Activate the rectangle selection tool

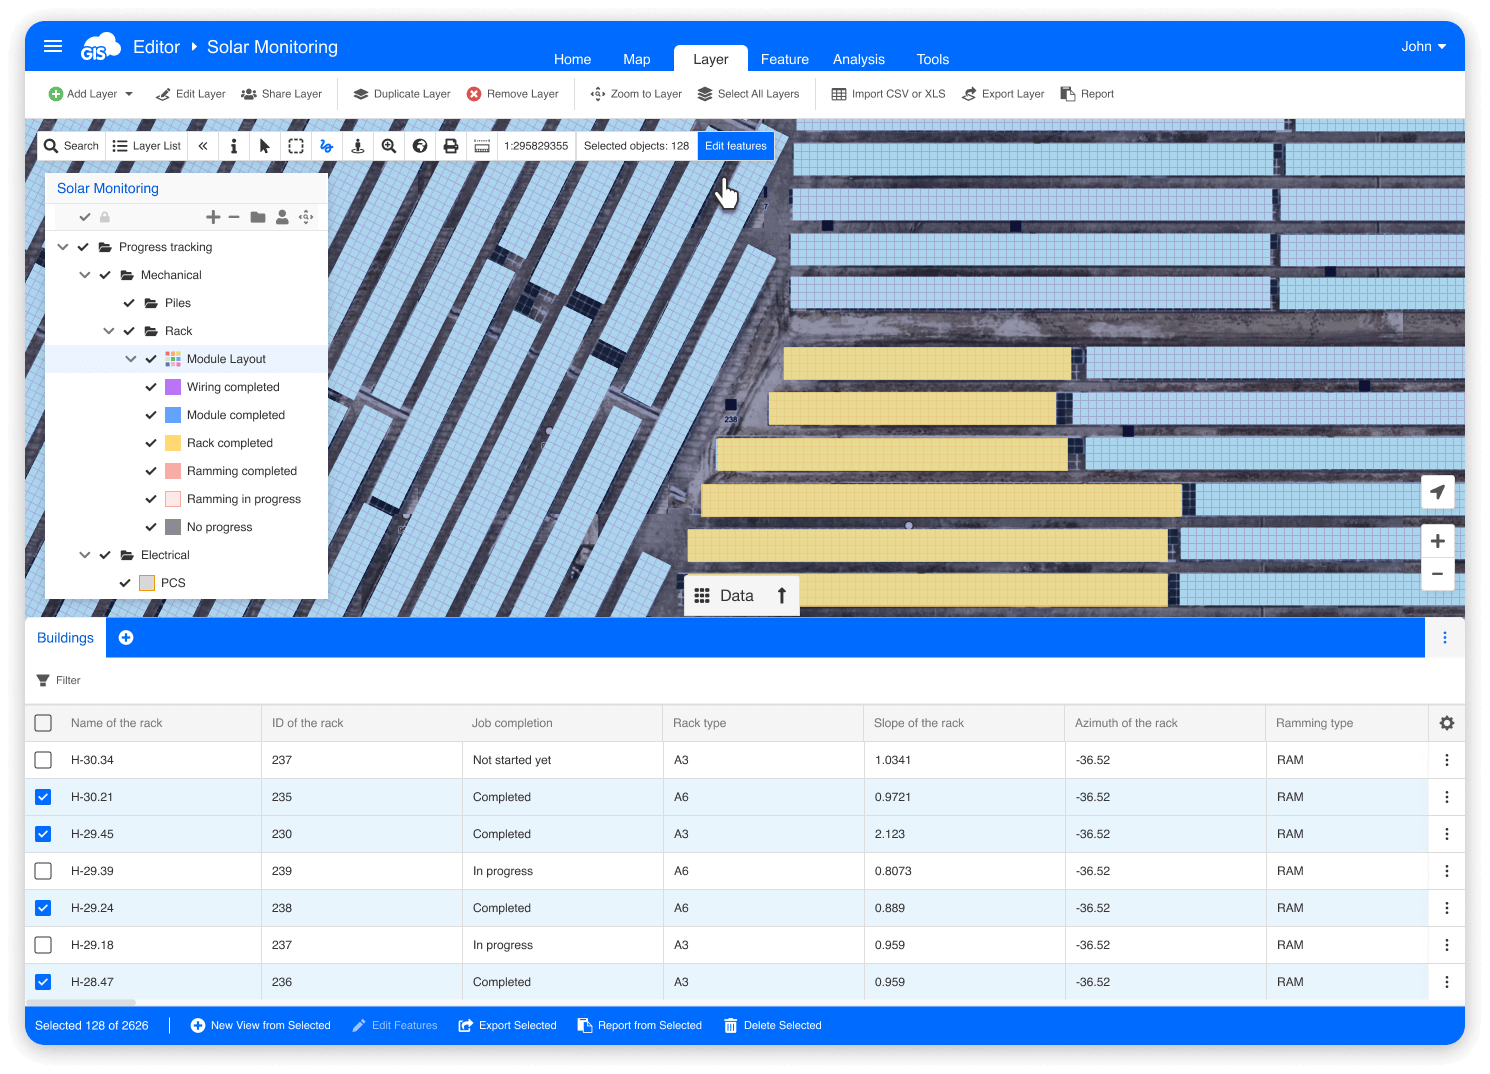296,146
